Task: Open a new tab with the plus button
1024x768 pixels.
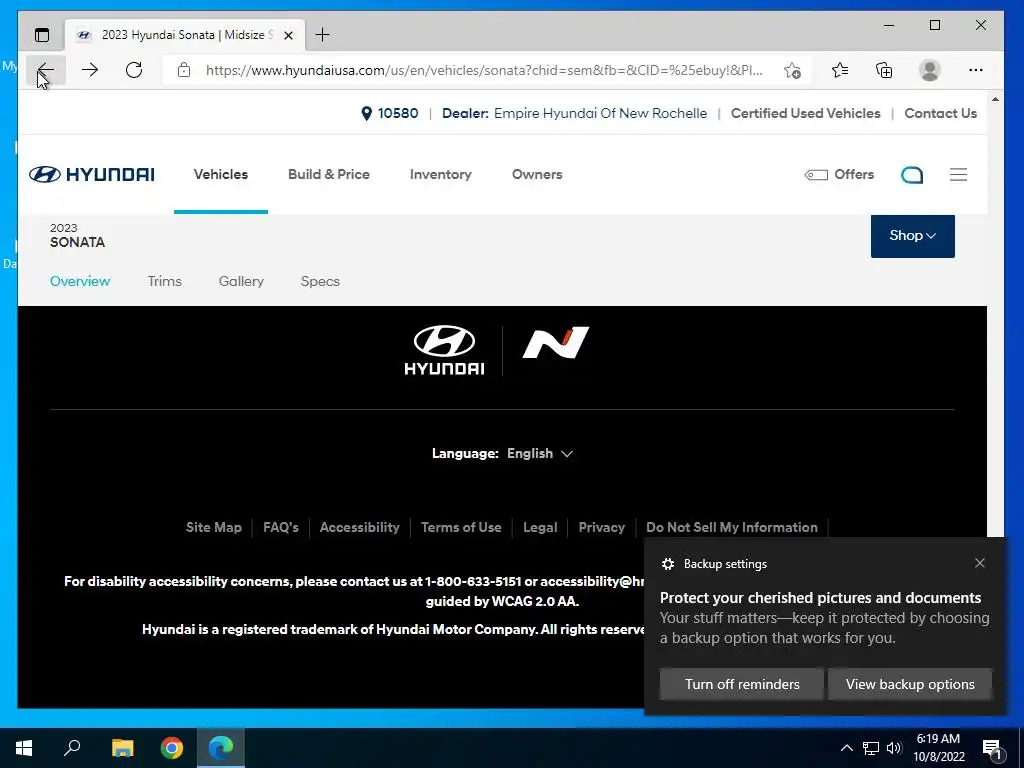Action: pyautogui.click(x=323, y=35)
